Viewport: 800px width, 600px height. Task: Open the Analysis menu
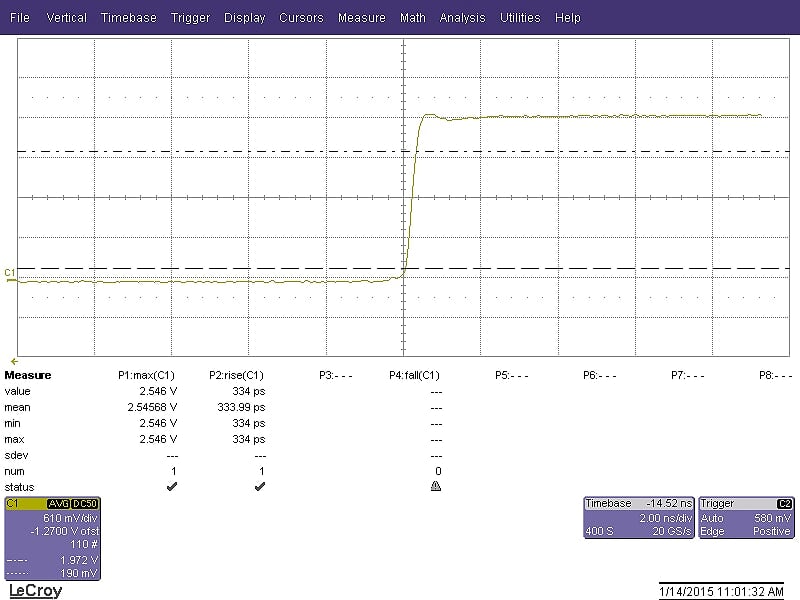[462, 18]
